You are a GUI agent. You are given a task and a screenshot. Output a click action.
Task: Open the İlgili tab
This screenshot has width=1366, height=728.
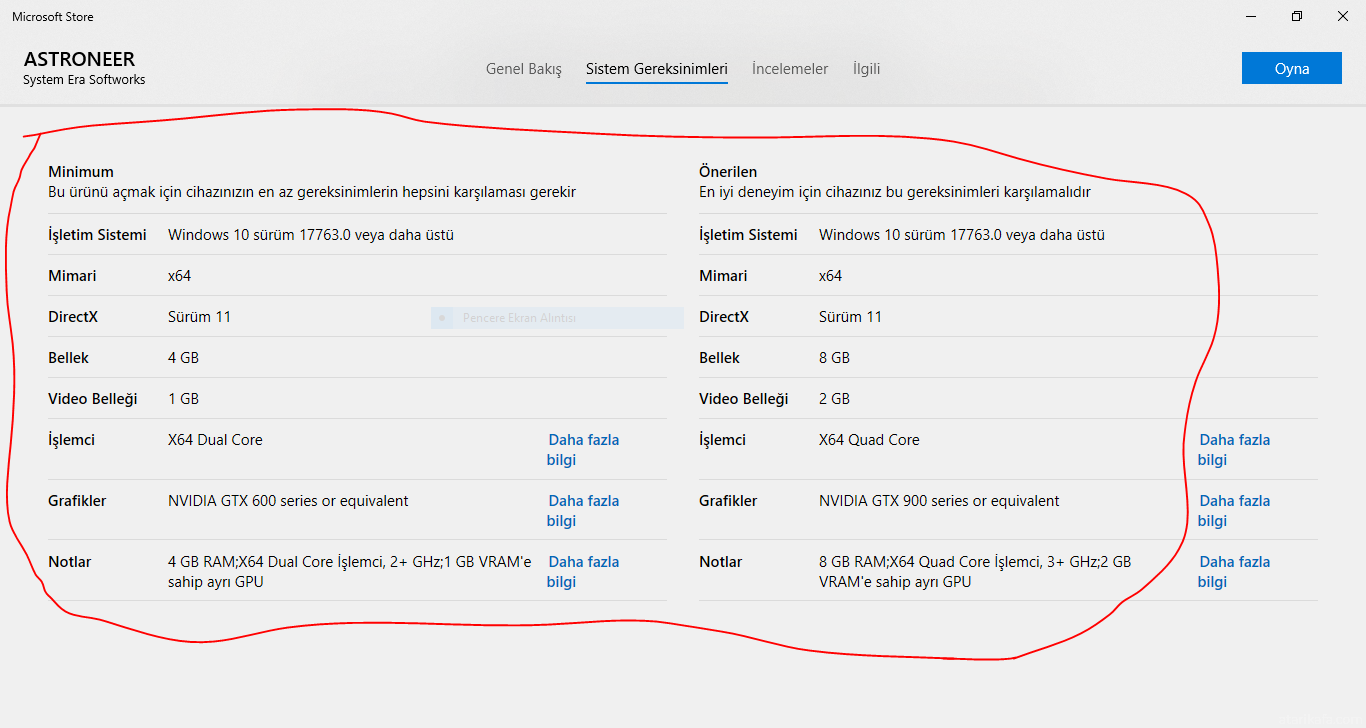[x=866, y=69]
